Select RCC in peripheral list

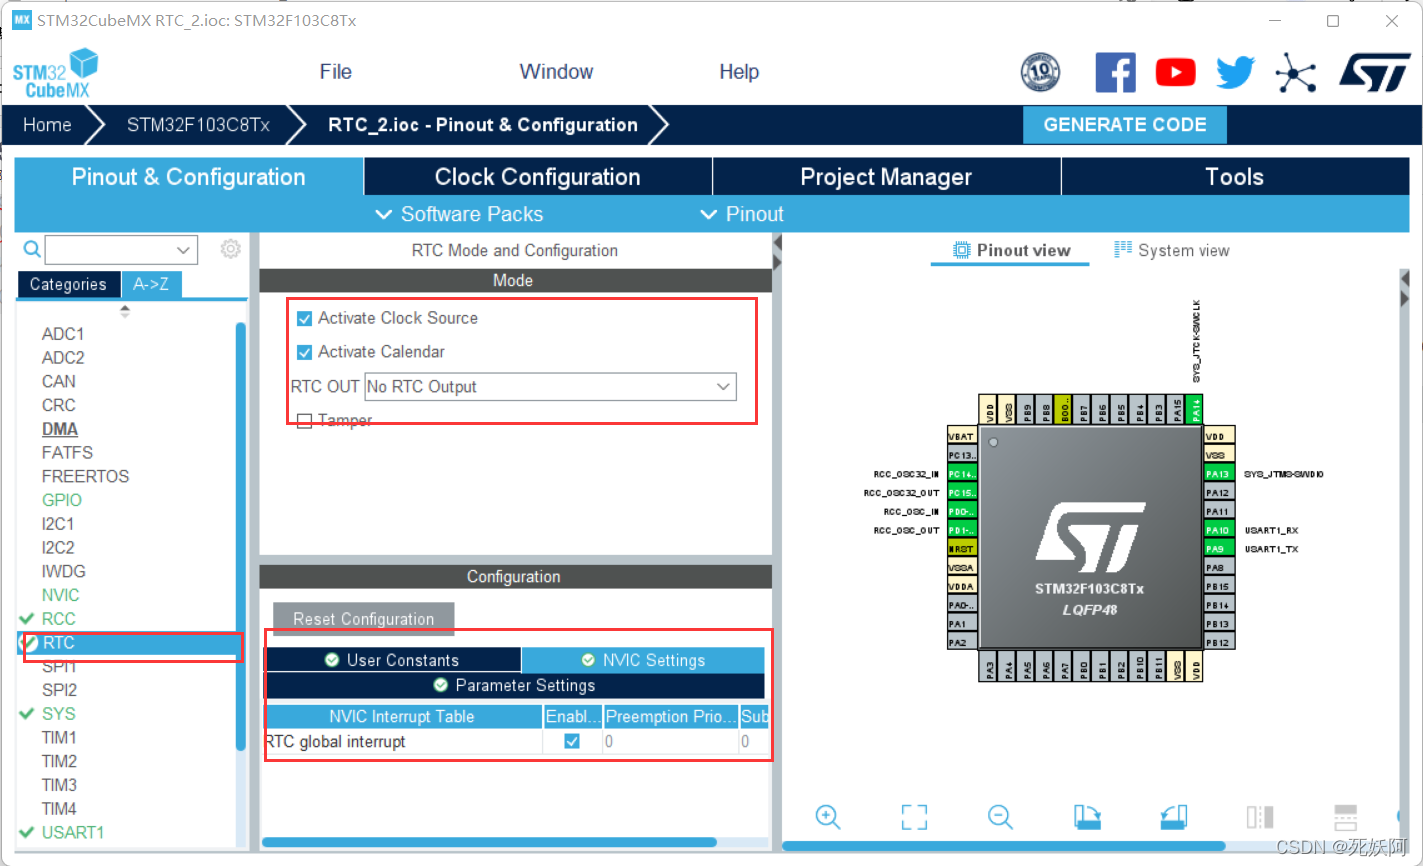pyautogui.click(x=58, y=619)
